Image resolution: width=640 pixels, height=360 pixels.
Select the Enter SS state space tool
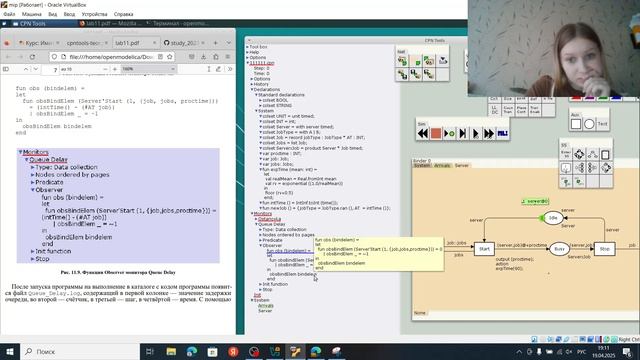point(566,154)
